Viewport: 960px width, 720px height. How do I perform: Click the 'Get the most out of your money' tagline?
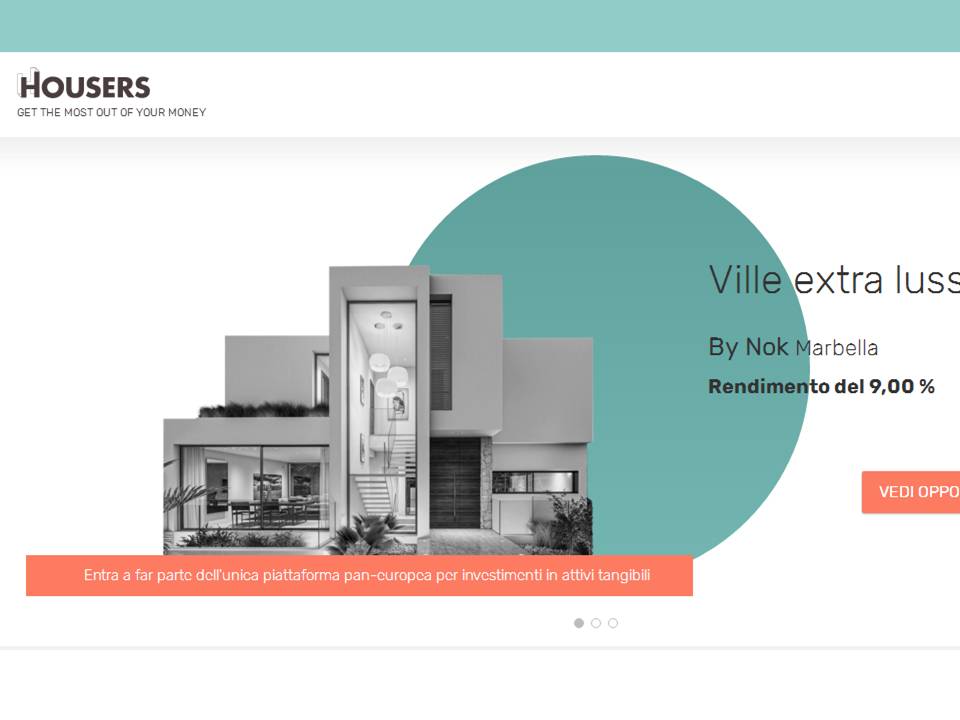point(111,113)
